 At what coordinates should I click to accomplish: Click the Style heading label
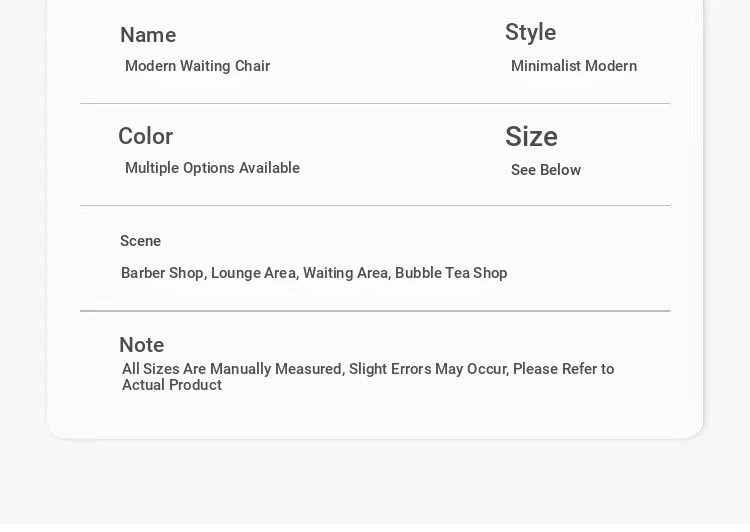[x=530, y=33]
